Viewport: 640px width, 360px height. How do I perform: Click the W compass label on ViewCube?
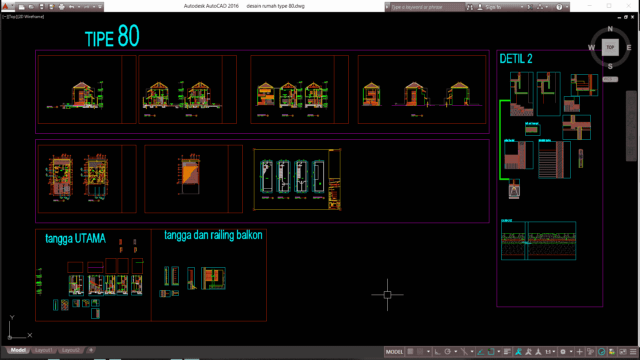tap(591, 48)
